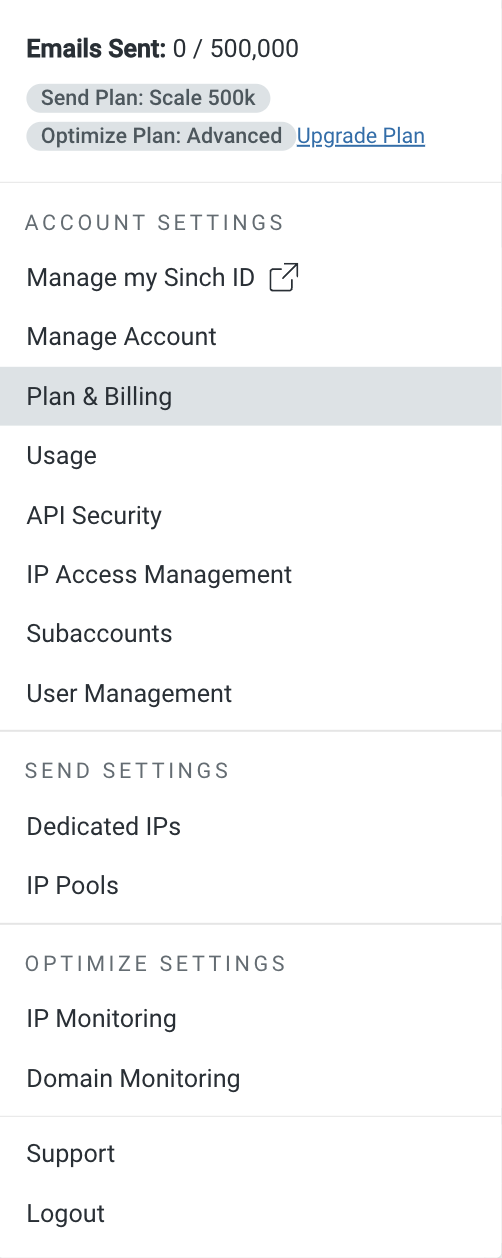This screenshot has height=1258, width=502.
Task: Click Logout
Action: [251, 1214]
